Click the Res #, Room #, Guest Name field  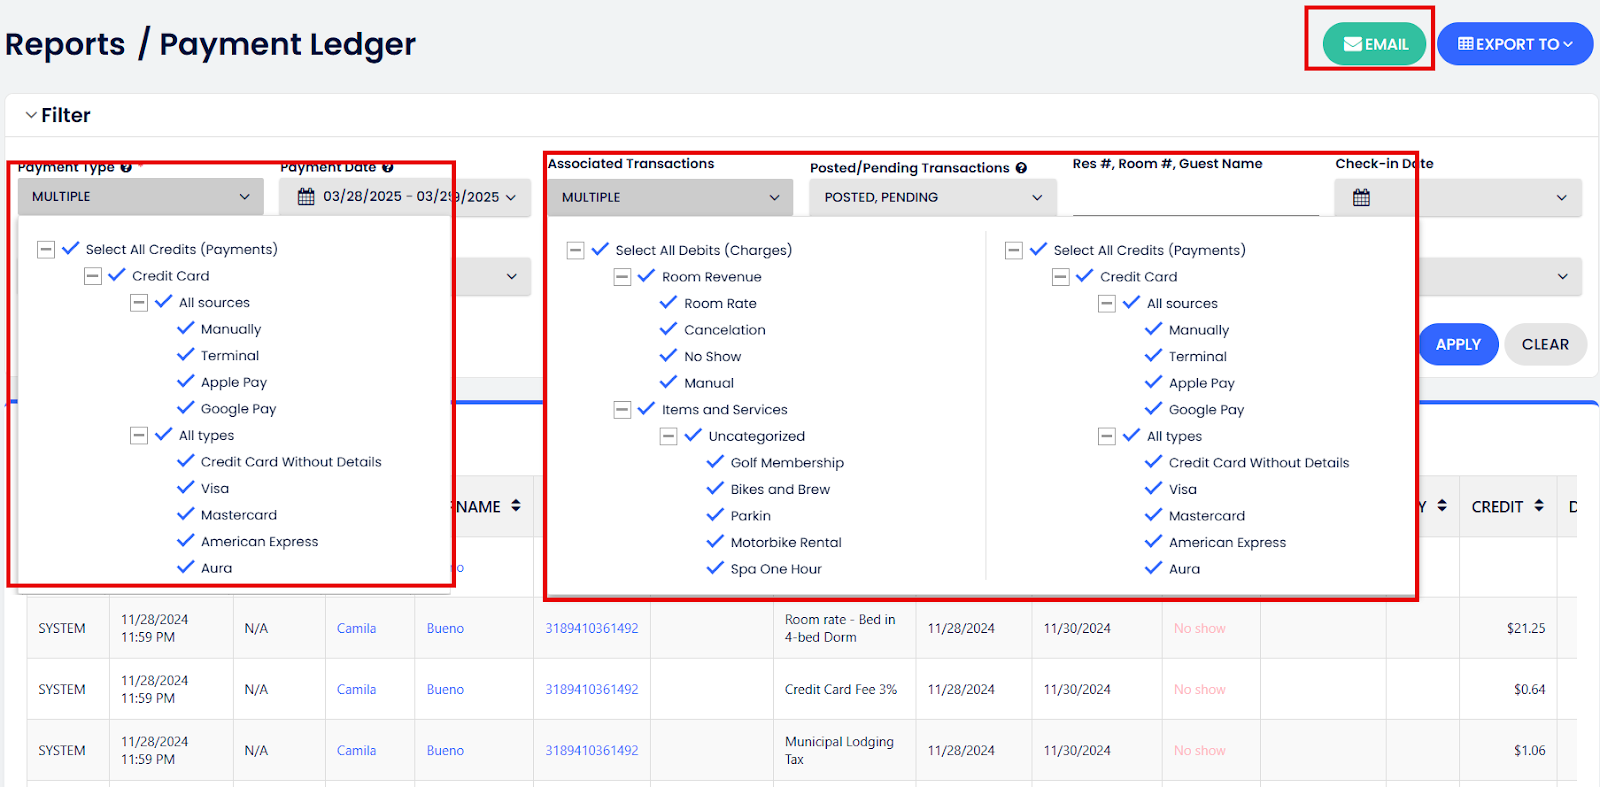coord(1195,199)
